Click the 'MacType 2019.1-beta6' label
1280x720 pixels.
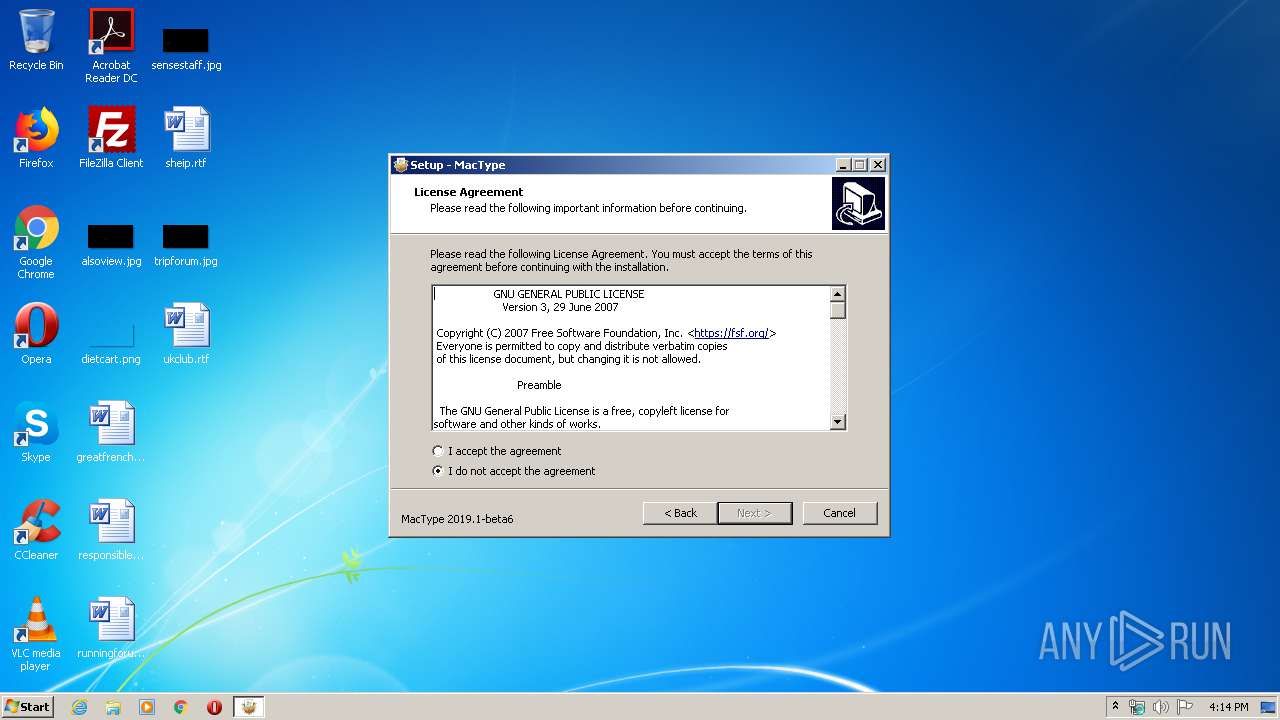pyautogui.click(x=457, y=519)
